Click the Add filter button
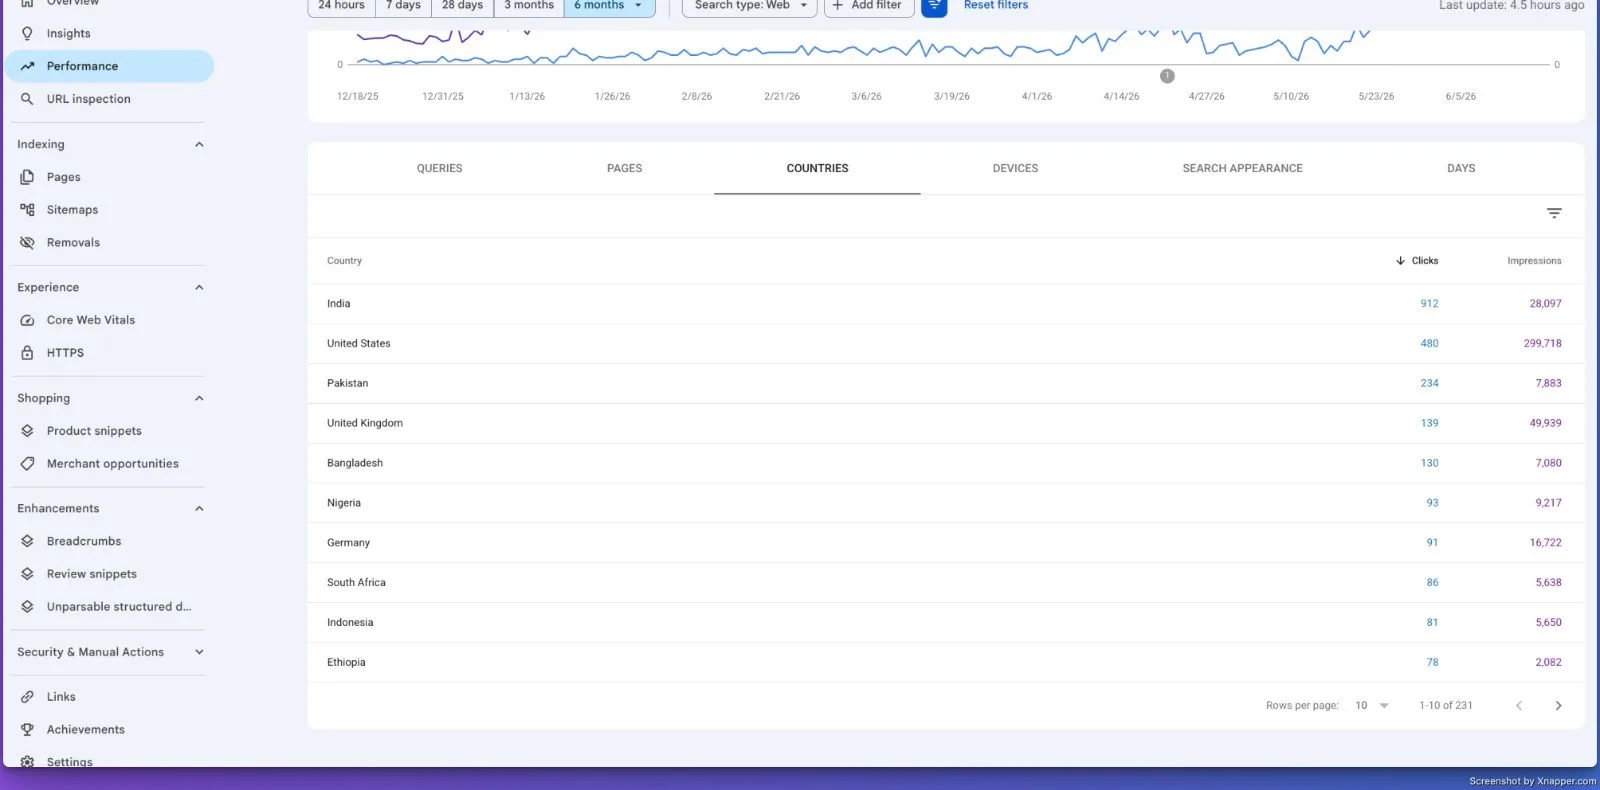 tap(868, 6)
